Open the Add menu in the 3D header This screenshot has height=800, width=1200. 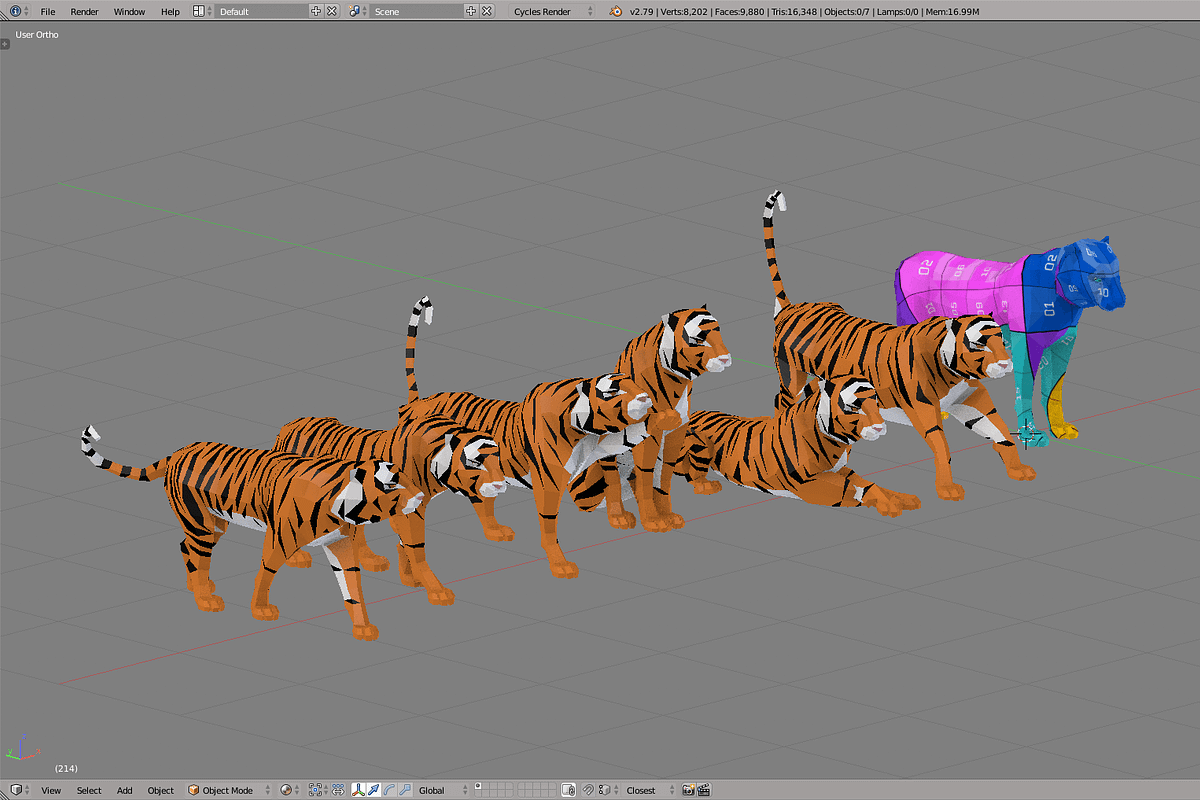[124, 790]
